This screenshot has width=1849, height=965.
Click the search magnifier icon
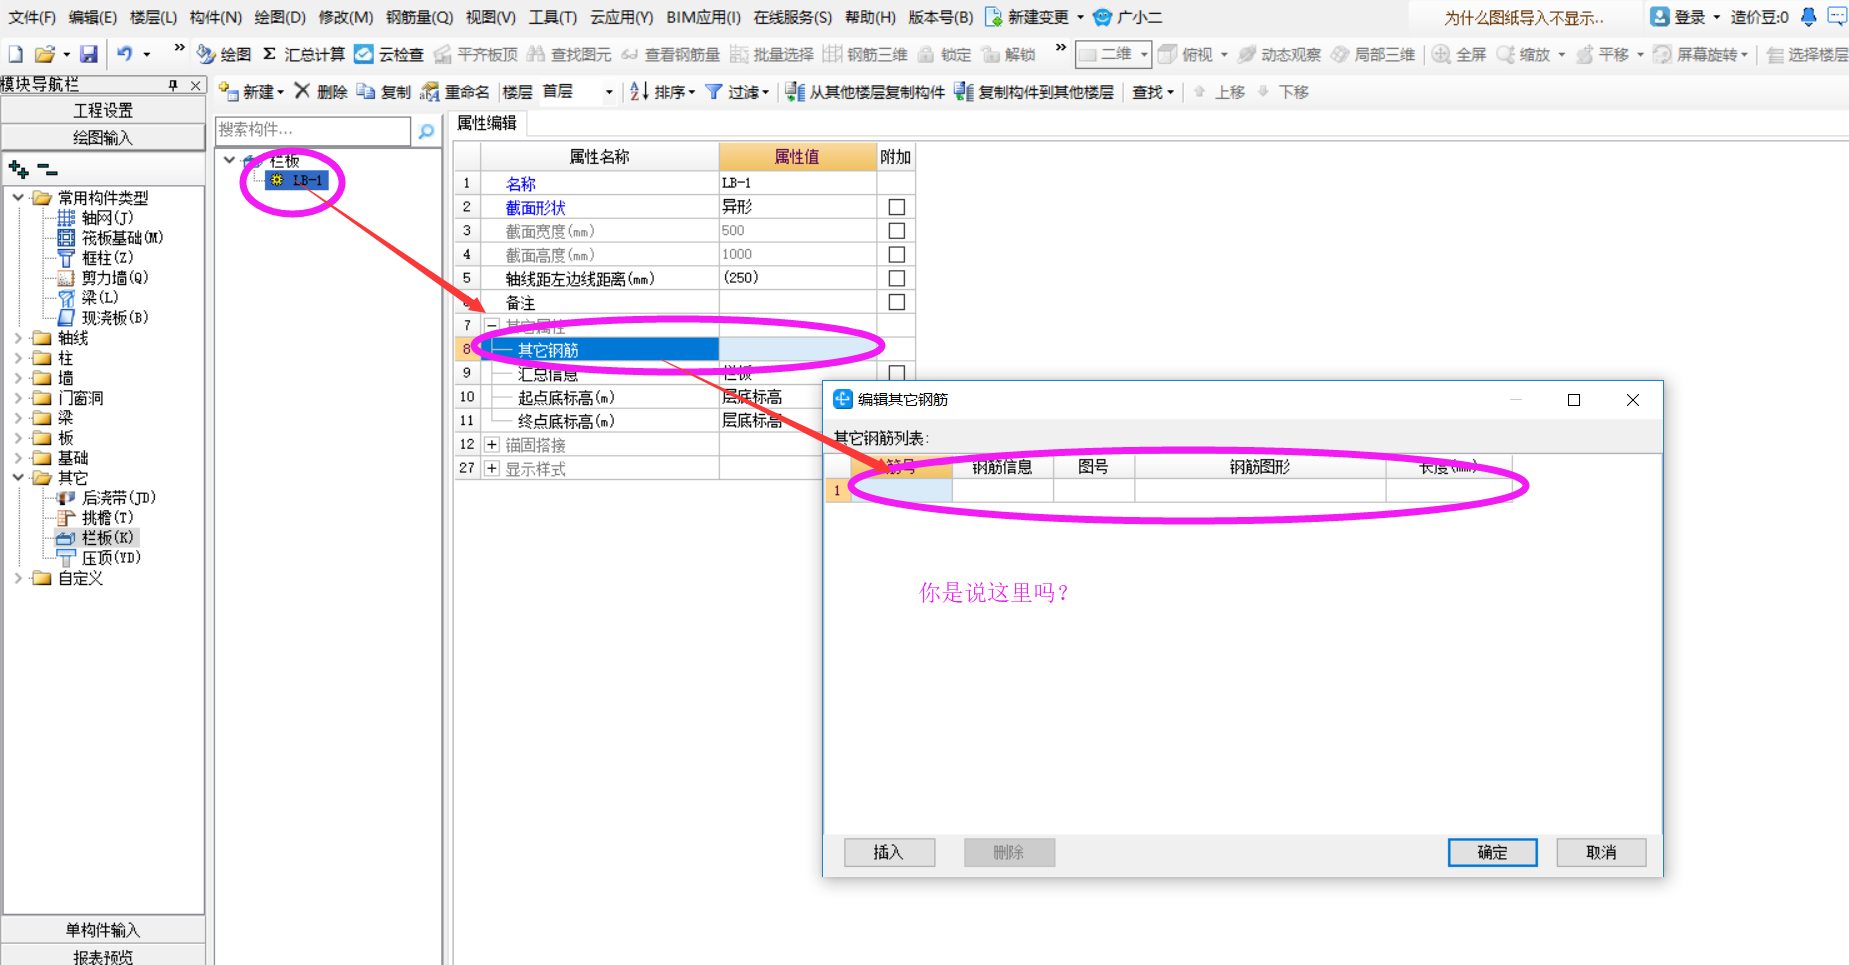(x=427, y=131)
